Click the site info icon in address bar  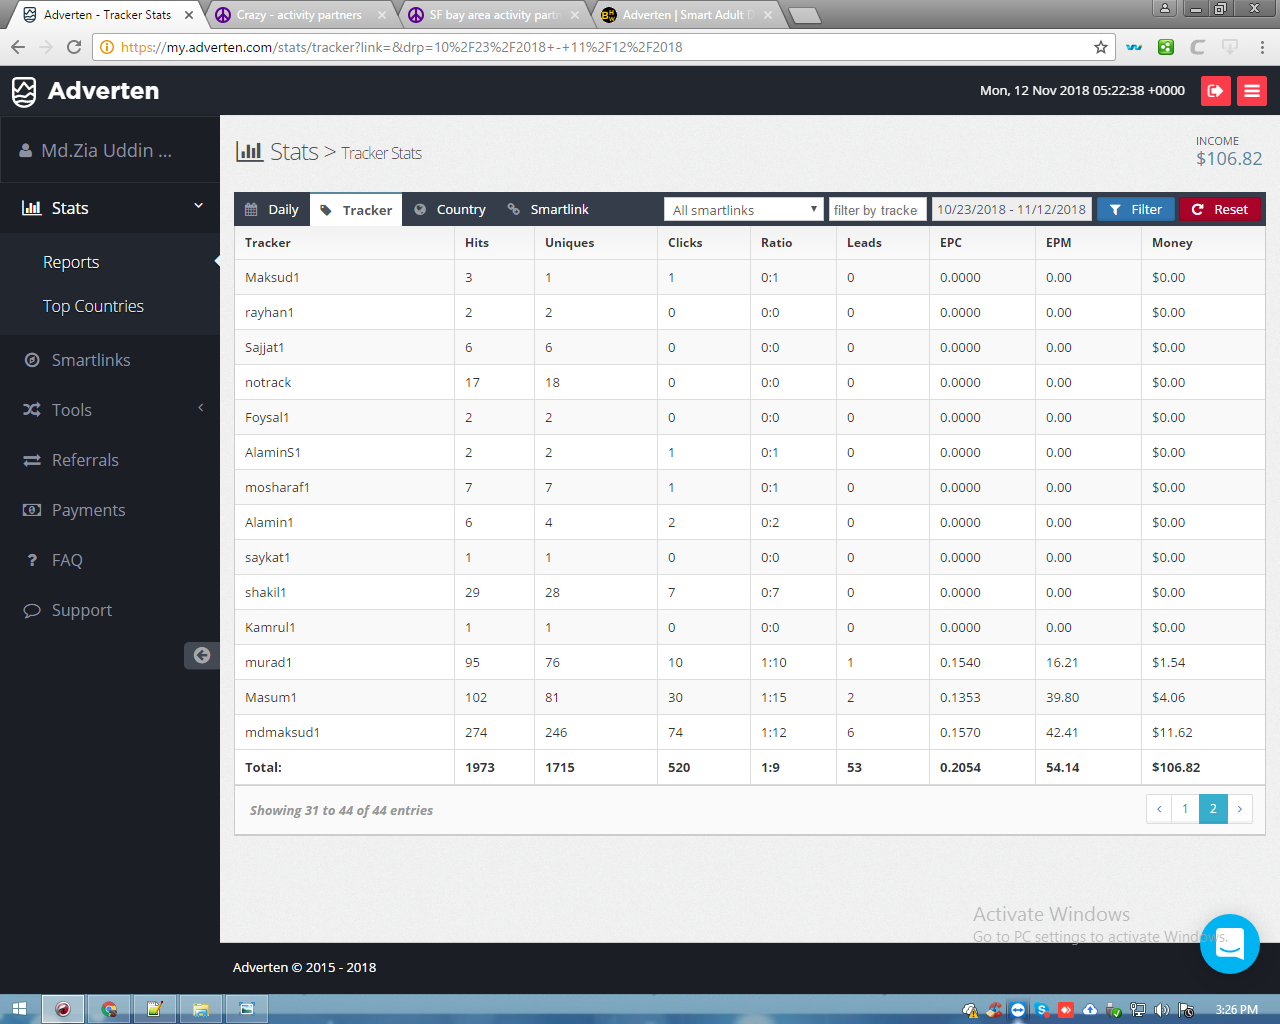click(106, 47)
